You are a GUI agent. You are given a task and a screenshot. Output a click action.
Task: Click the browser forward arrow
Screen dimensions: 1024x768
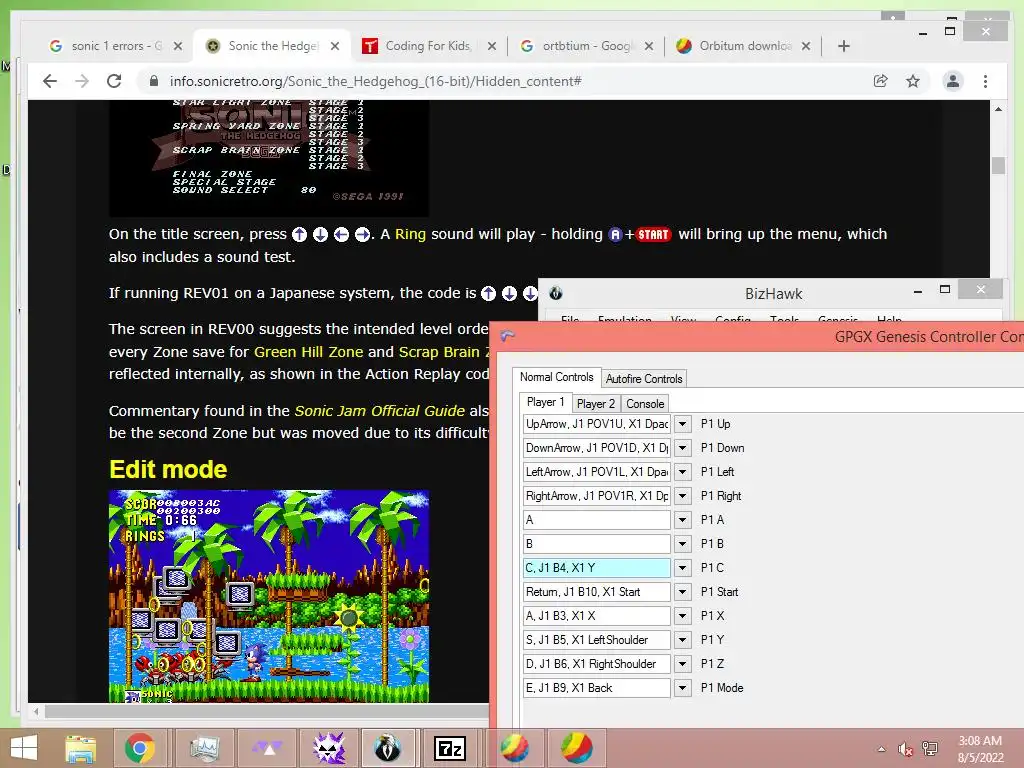(x=82, y=81)
